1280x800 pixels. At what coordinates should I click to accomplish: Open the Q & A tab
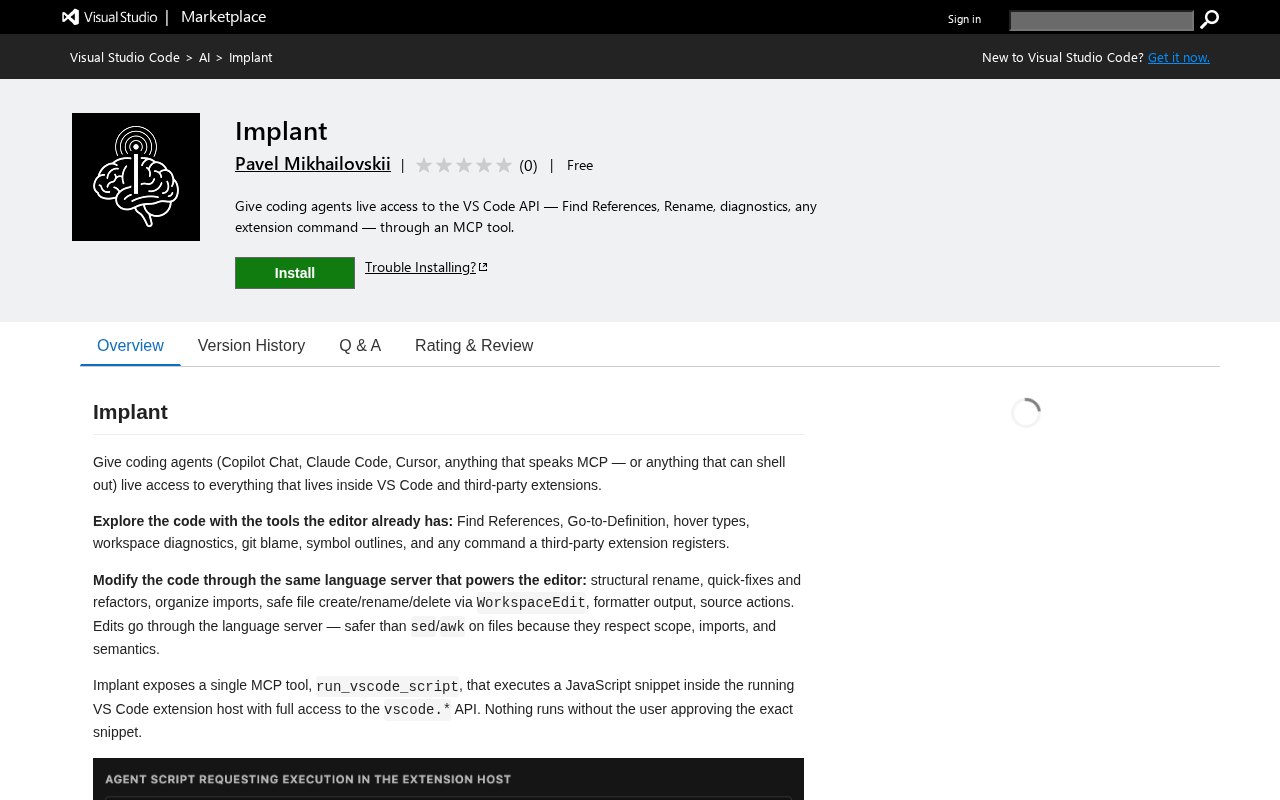(360, 346)
